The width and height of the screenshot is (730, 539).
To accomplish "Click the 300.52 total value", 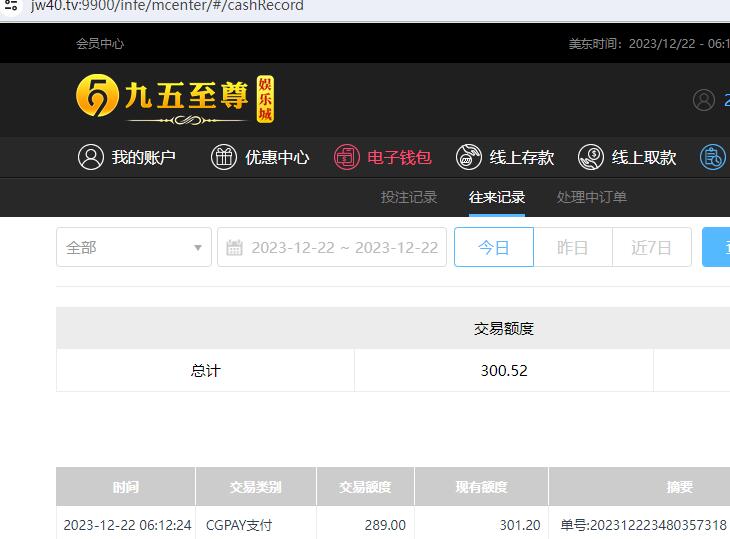I will (x=504, y=371).
